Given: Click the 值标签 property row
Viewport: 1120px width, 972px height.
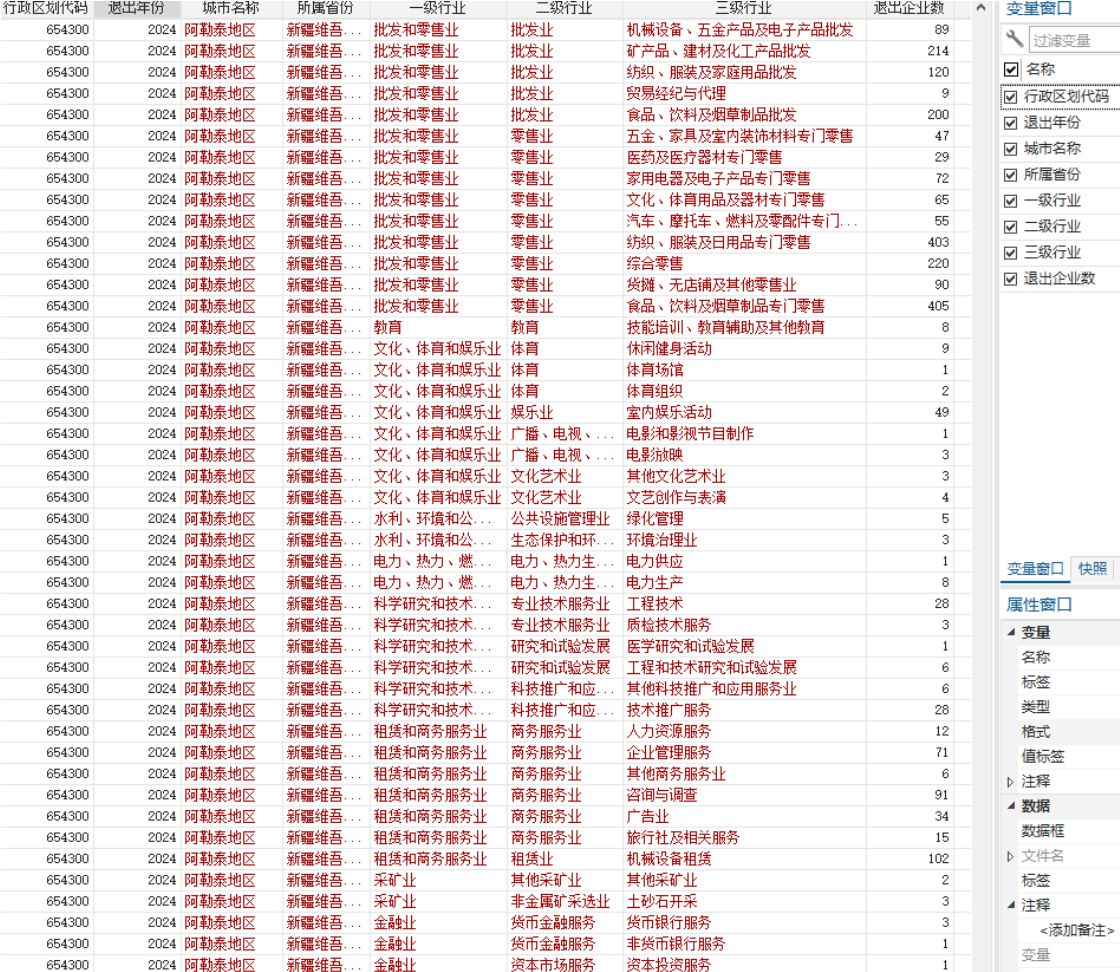Looking at the screenshot, I should point(1068,756).
